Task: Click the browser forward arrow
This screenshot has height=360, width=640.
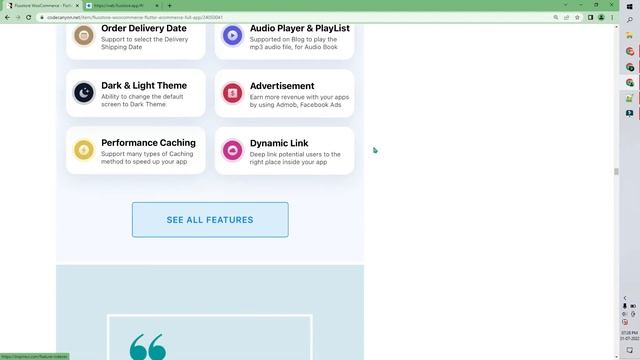Action: [18, 18]
